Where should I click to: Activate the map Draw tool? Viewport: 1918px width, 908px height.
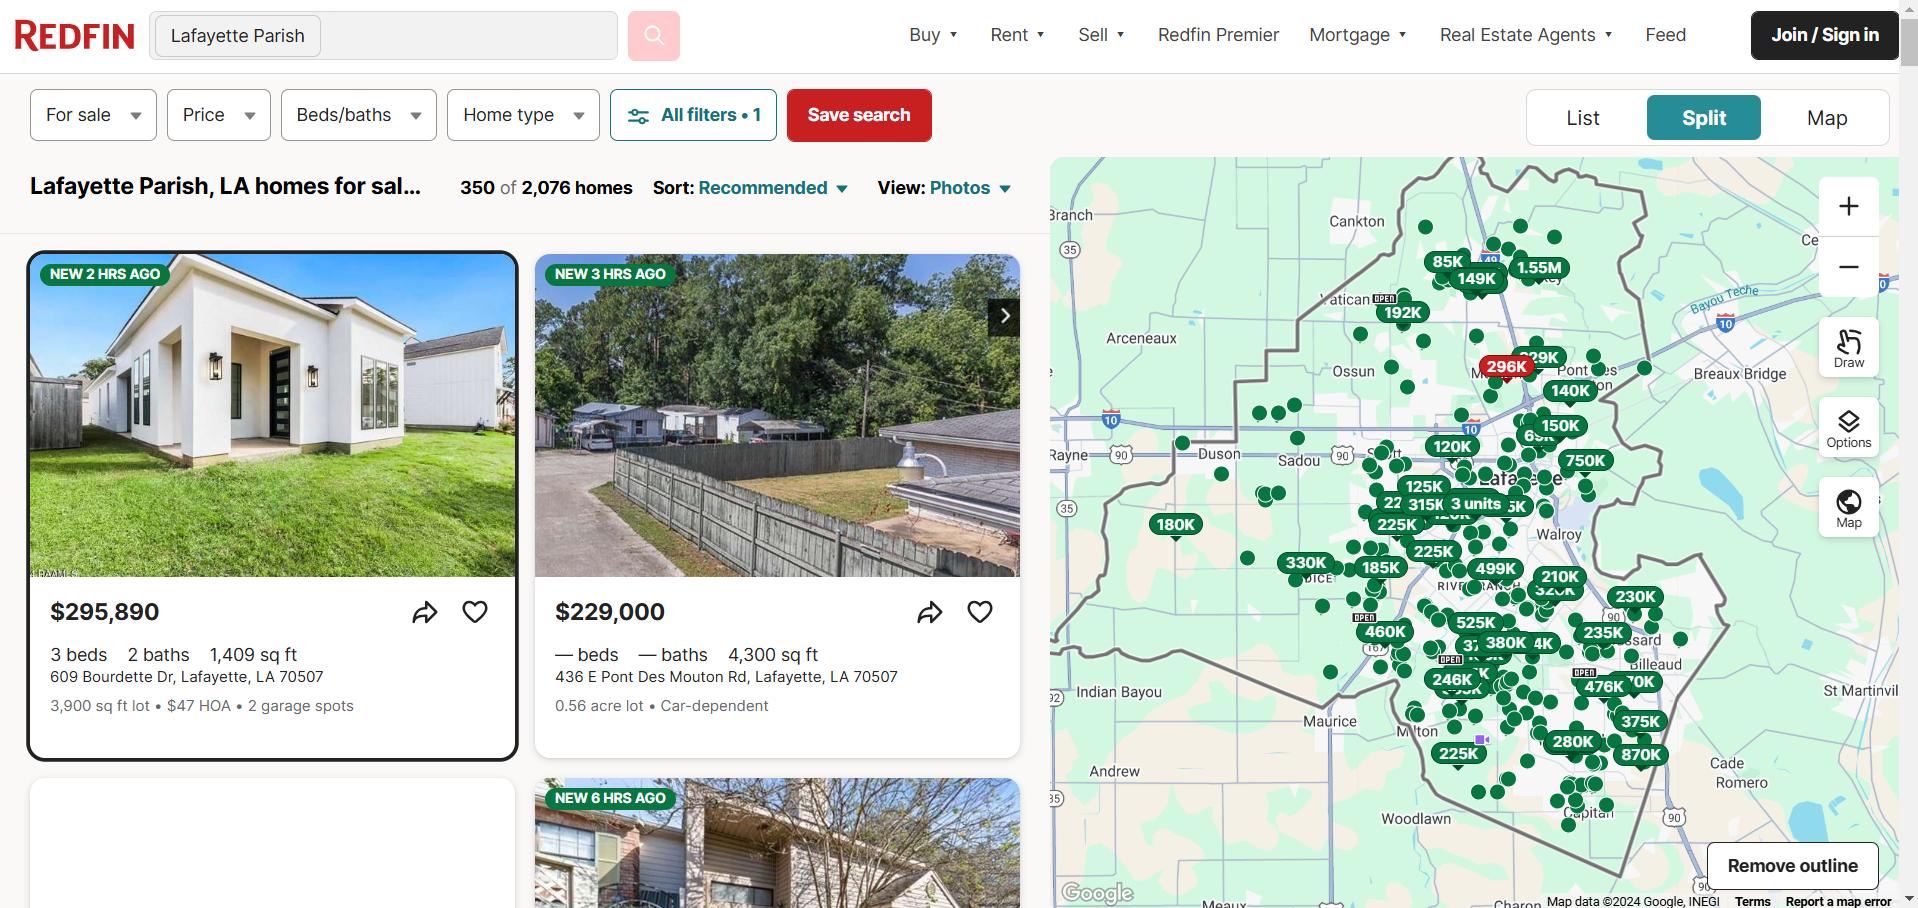pyautogui.click(x=1849, y=347)
